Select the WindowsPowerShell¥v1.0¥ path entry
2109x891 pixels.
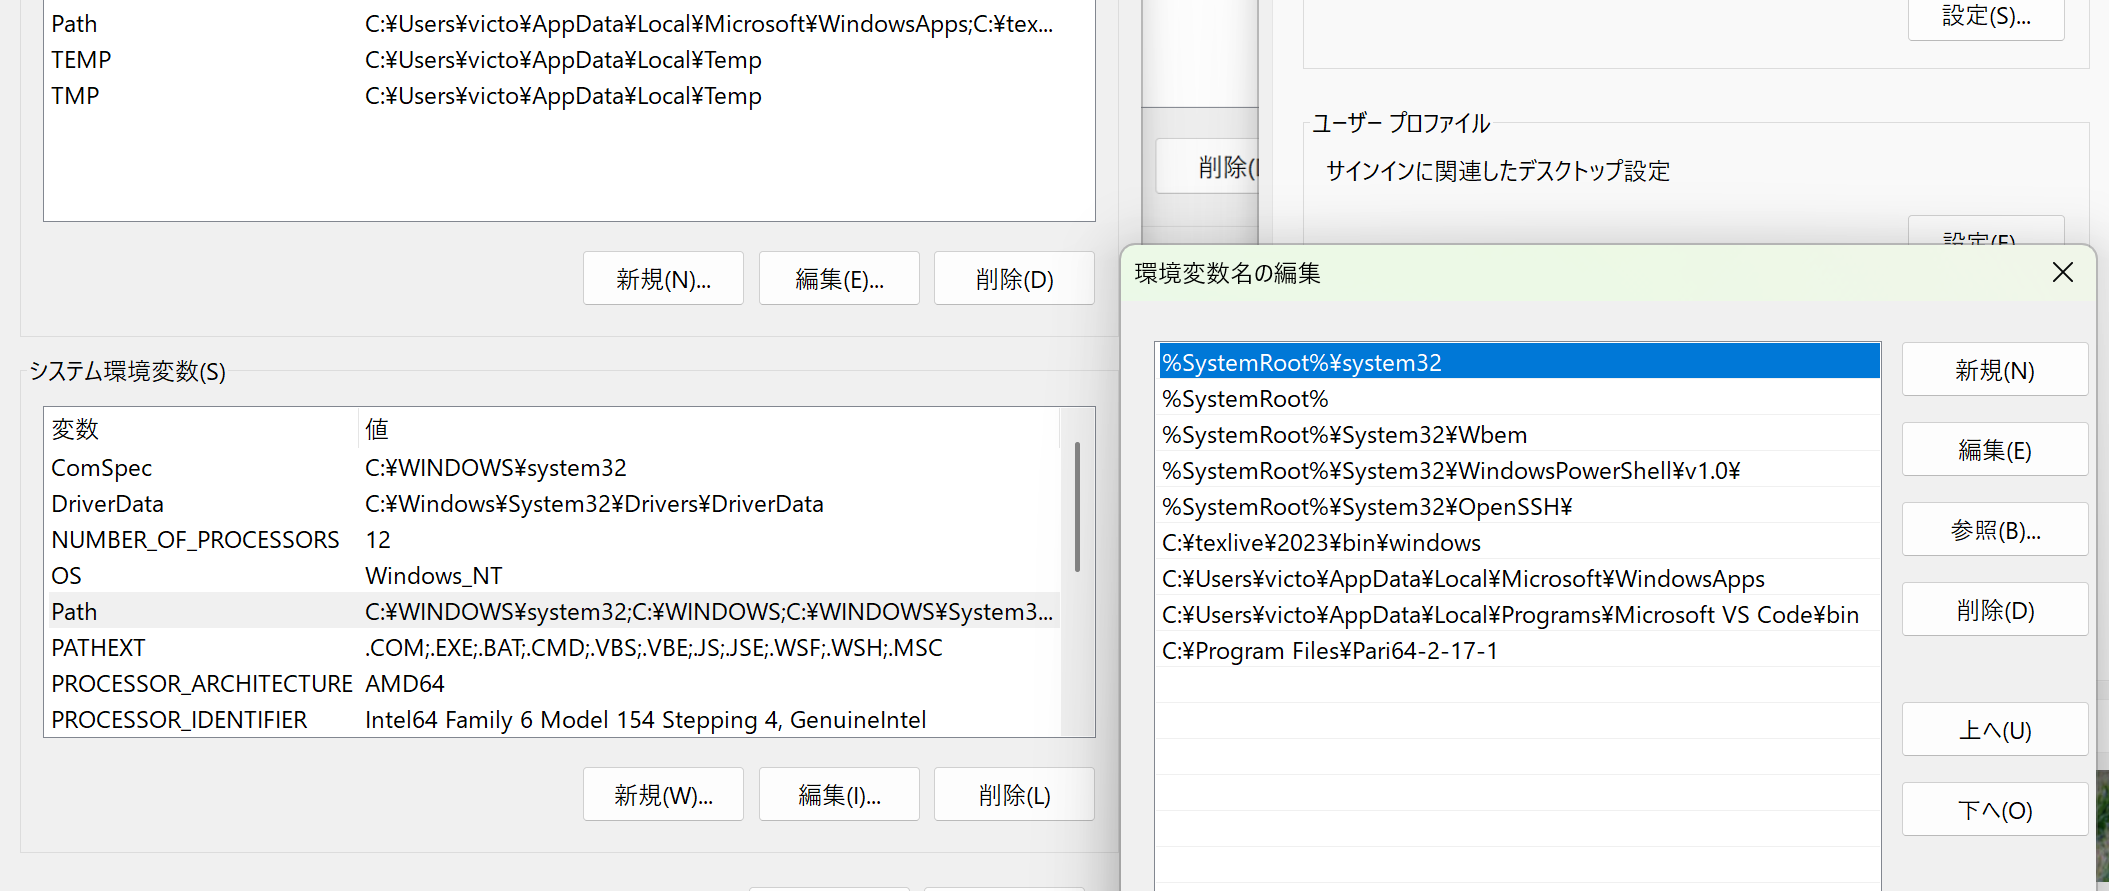[x=1519, y=470]
